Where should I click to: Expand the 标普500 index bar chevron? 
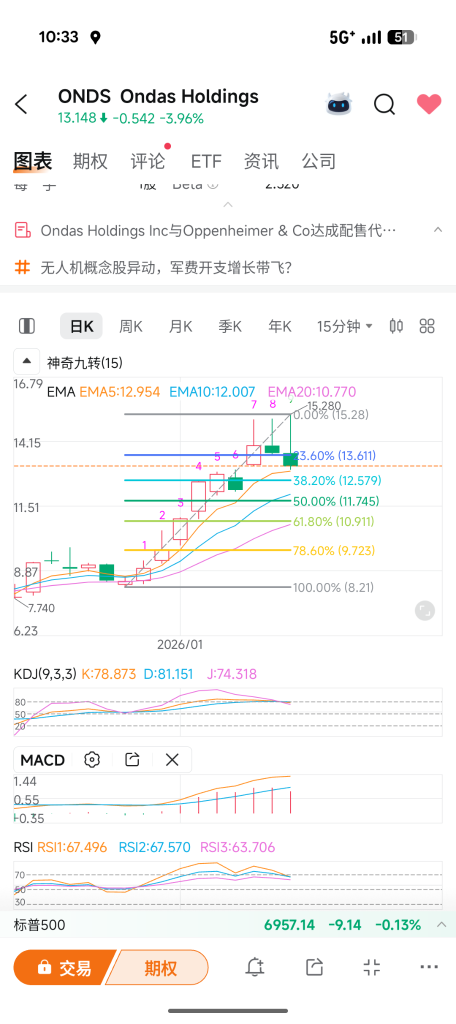pyautogui.click(x=442, y=924)
